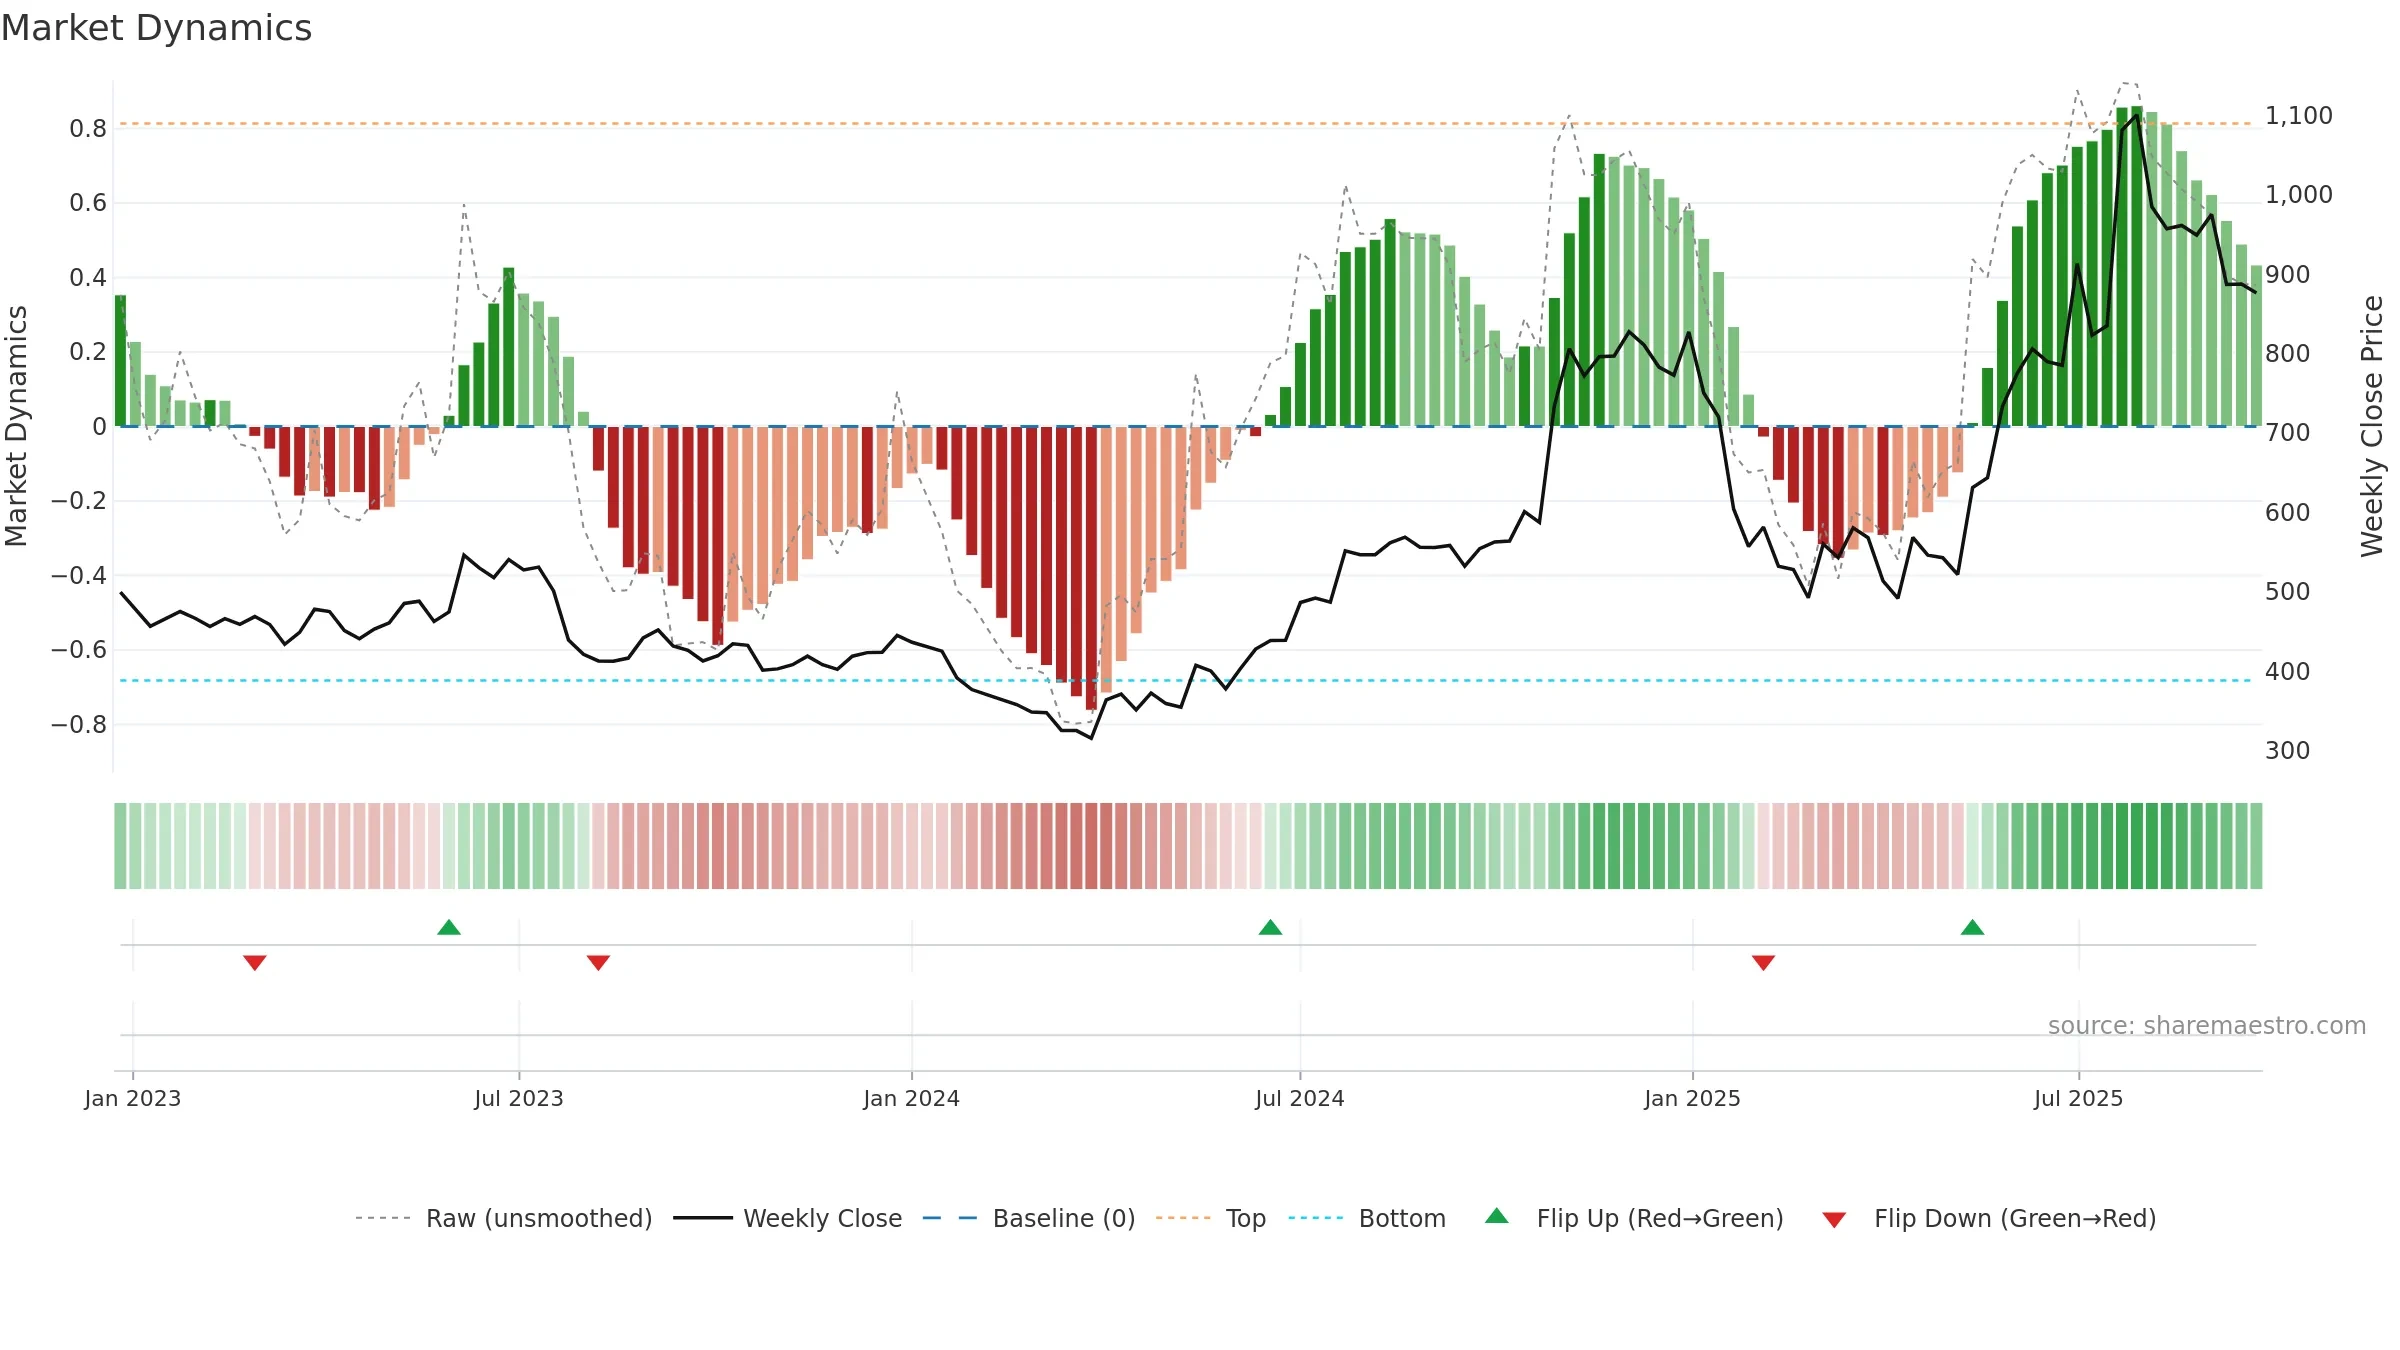Click the 400 right axis price label

tap(2288, 671)
